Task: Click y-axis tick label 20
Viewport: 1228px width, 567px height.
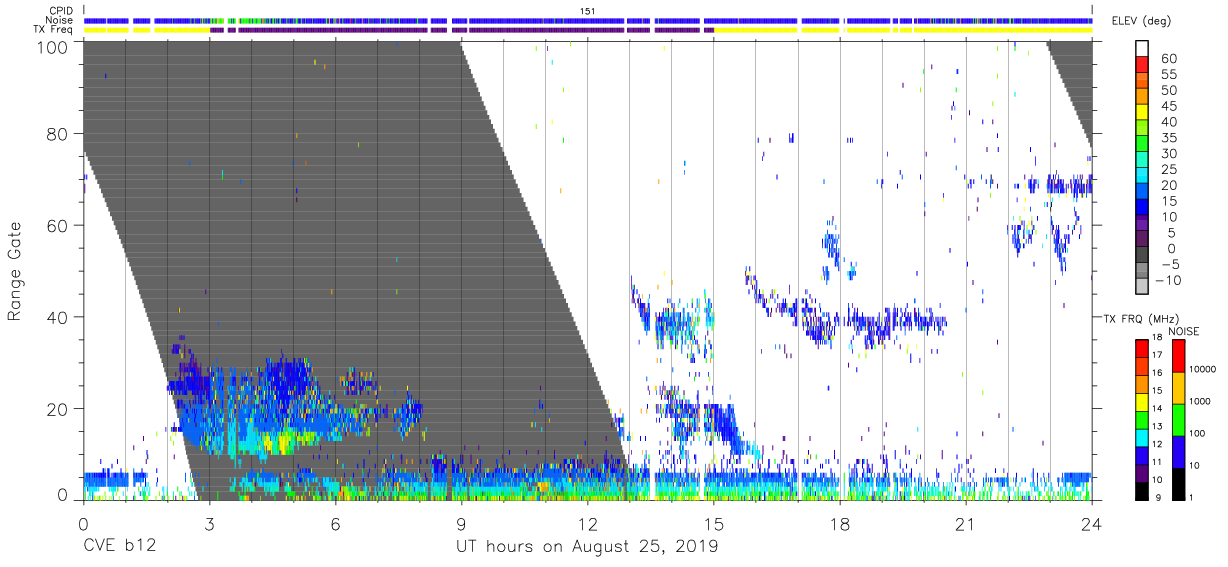Action: click(x=56, y=408)
